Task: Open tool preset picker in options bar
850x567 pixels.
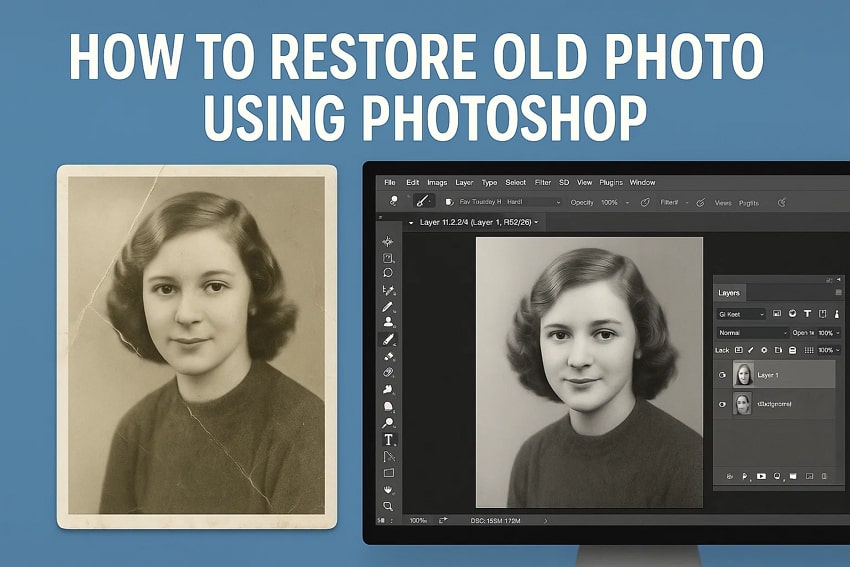Action: point(394,201)
